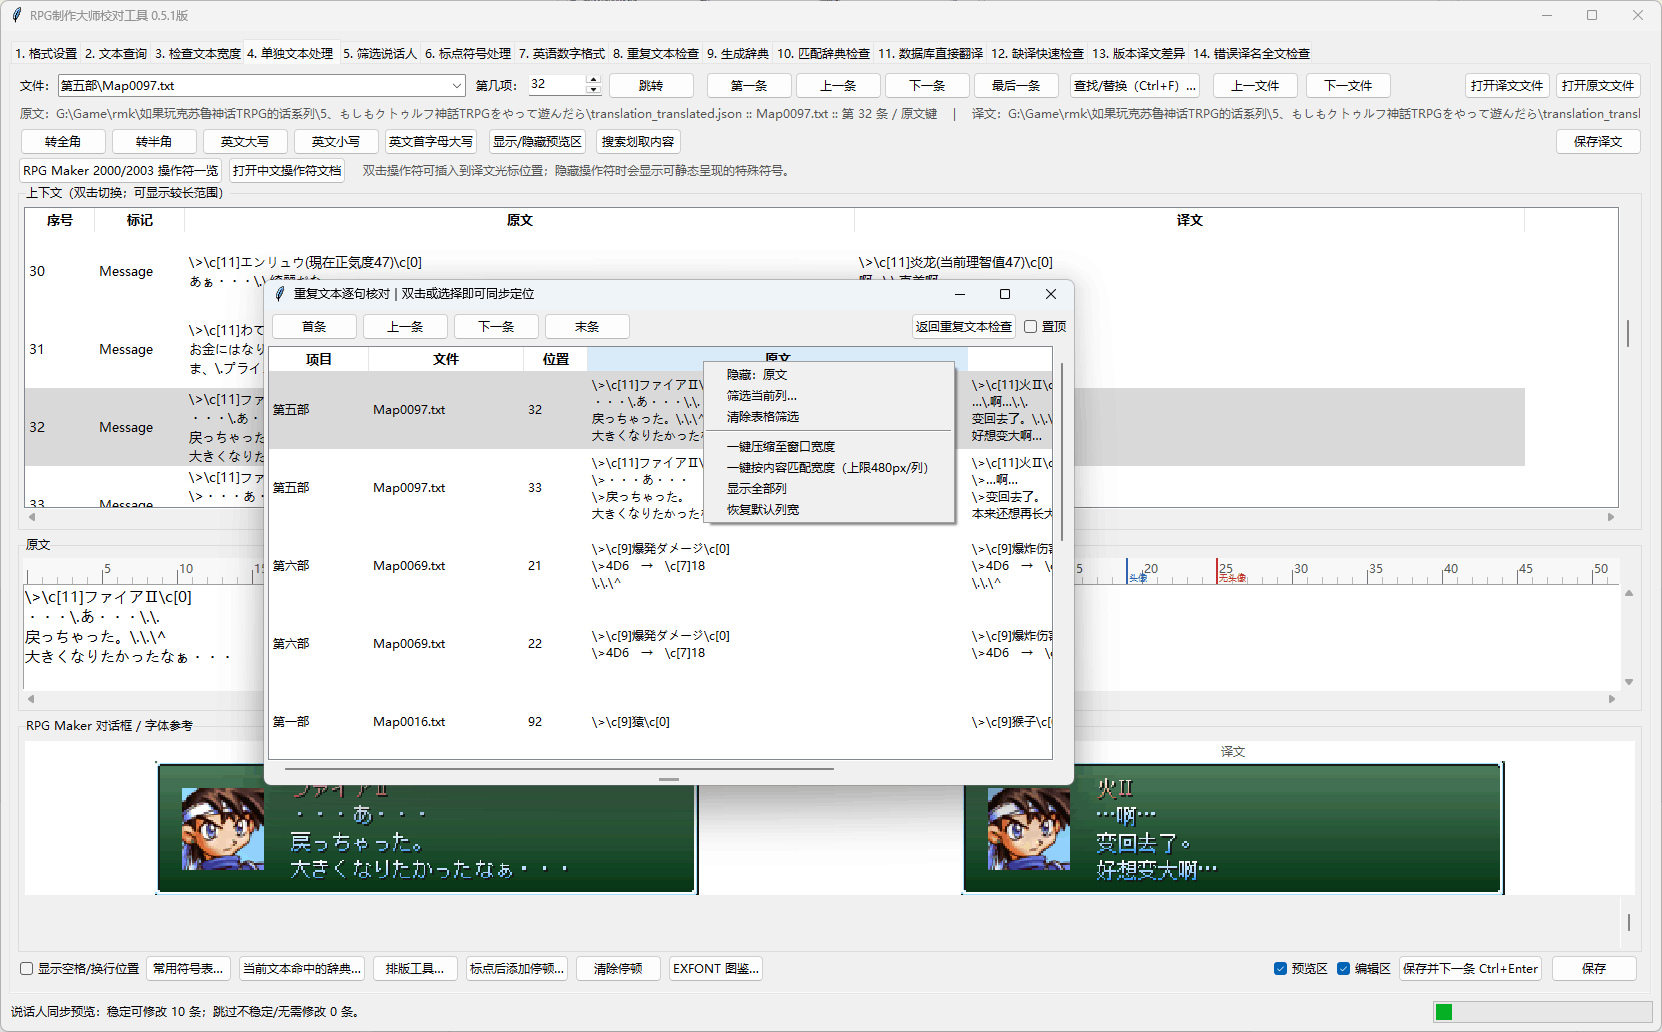
Task: Click the stepper down arrow for 第几项
Action: point(593,90)
